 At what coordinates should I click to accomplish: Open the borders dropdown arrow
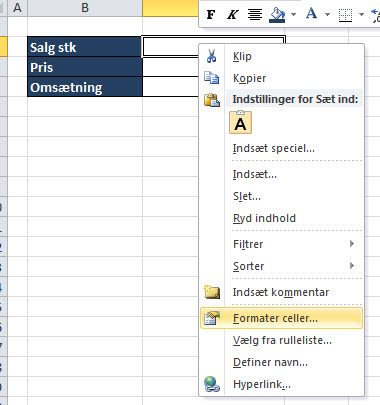click(x=361, y=14)
